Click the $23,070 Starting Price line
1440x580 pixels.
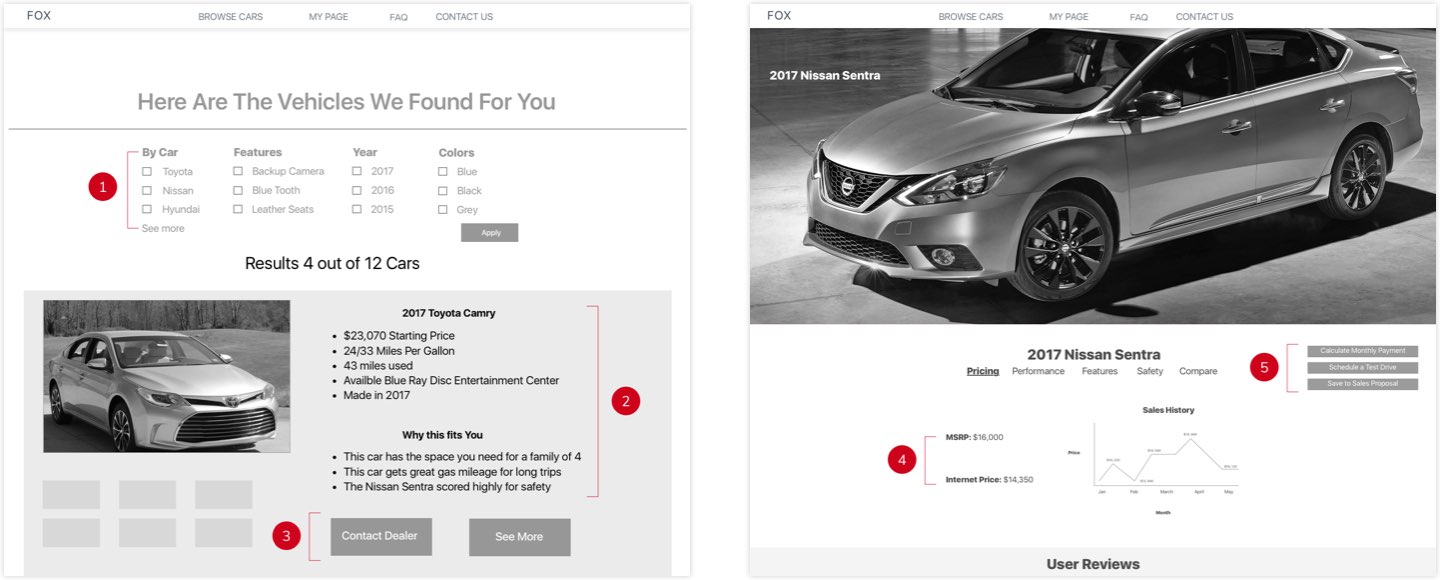point(399,336)
